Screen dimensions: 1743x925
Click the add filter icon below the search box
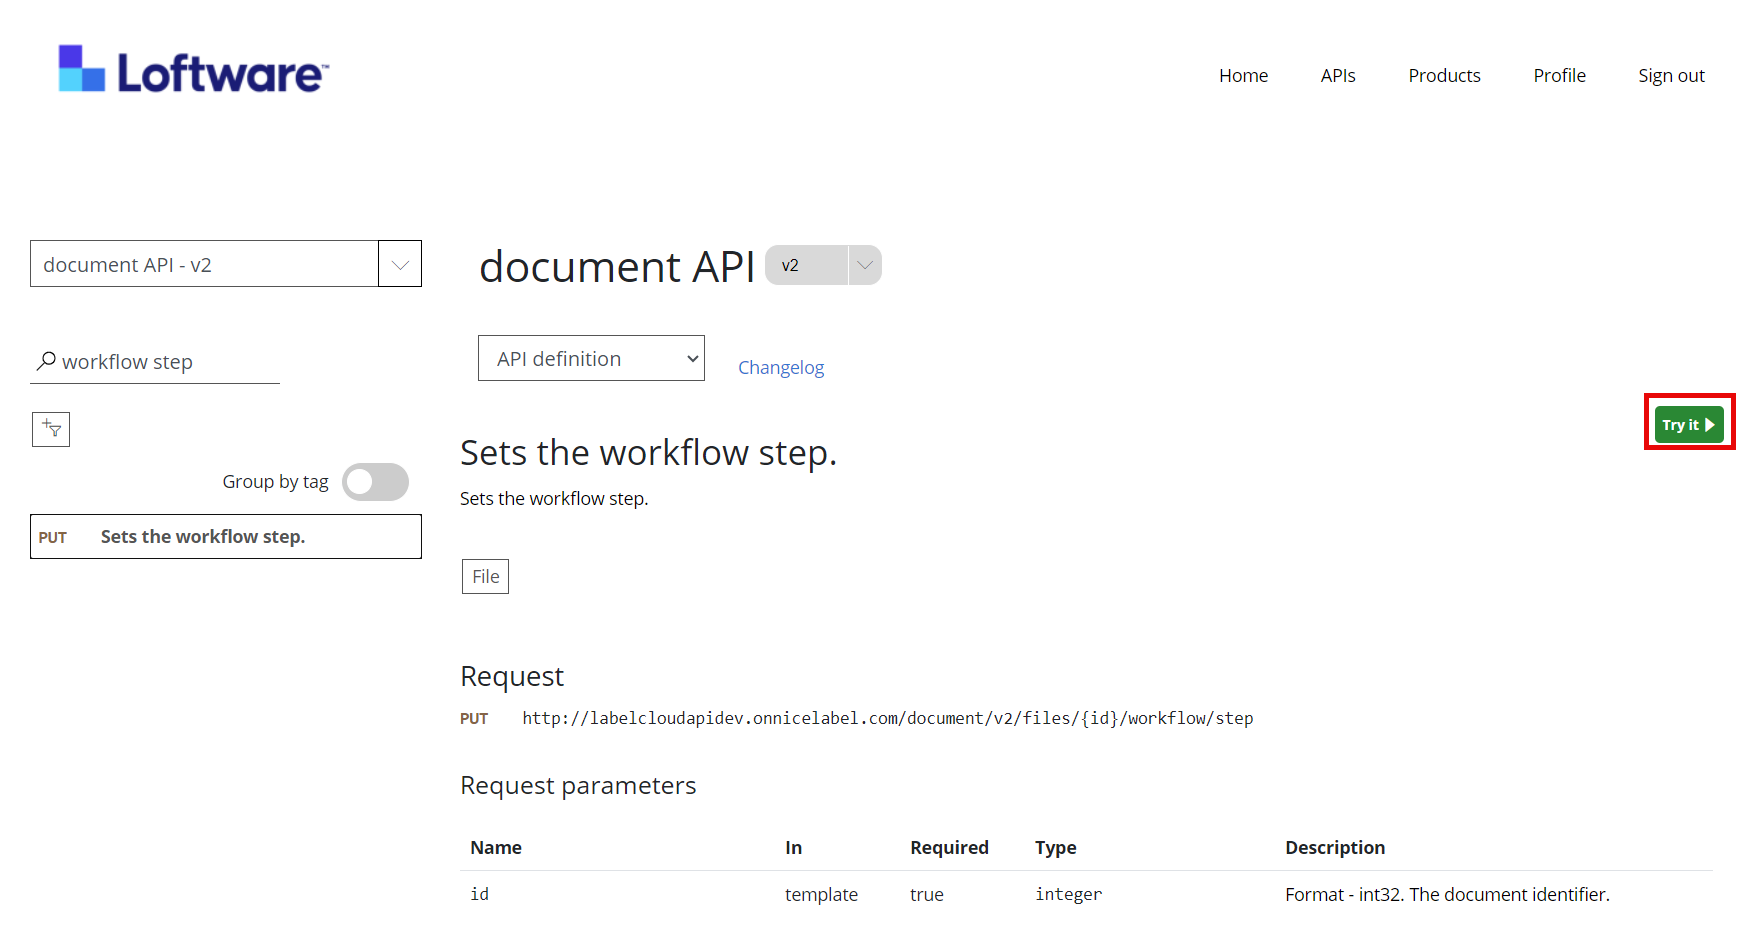50,429
